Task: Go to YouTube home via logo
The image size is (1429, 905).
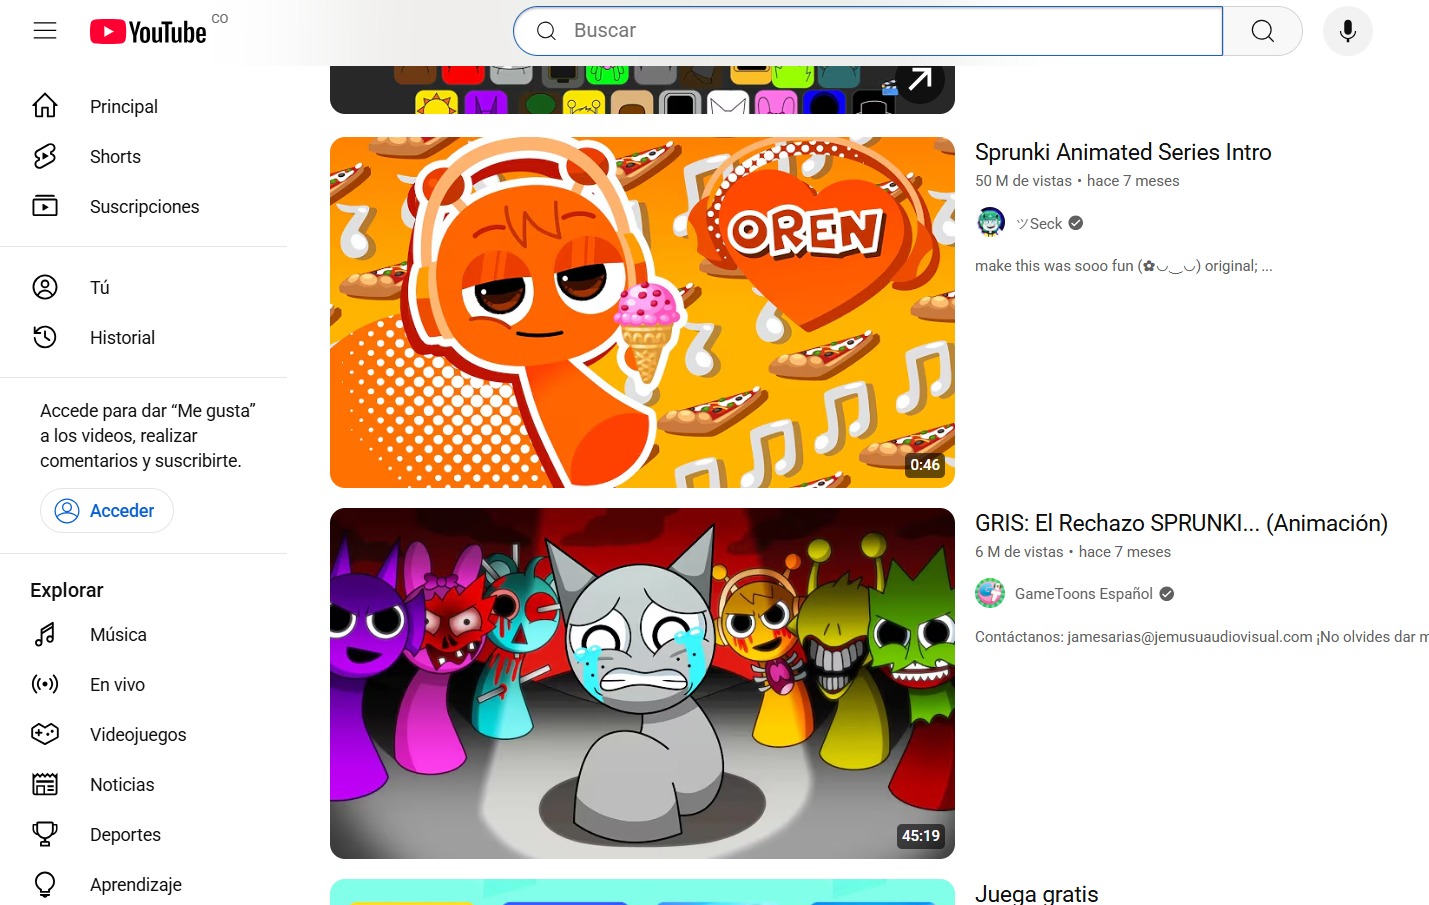Action: [x=148, y=32]
